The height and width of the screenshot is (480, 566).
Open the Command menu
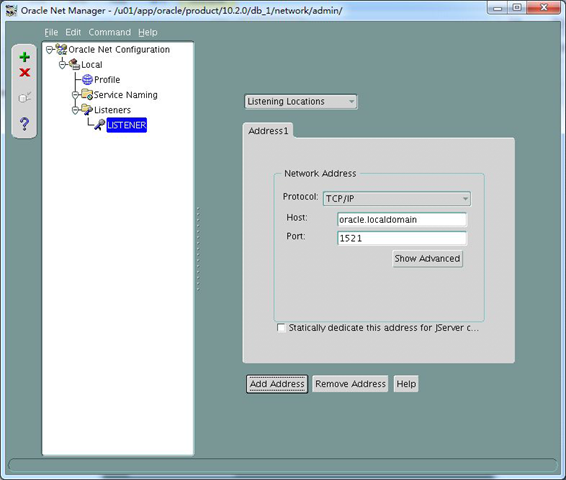point(110,32)
